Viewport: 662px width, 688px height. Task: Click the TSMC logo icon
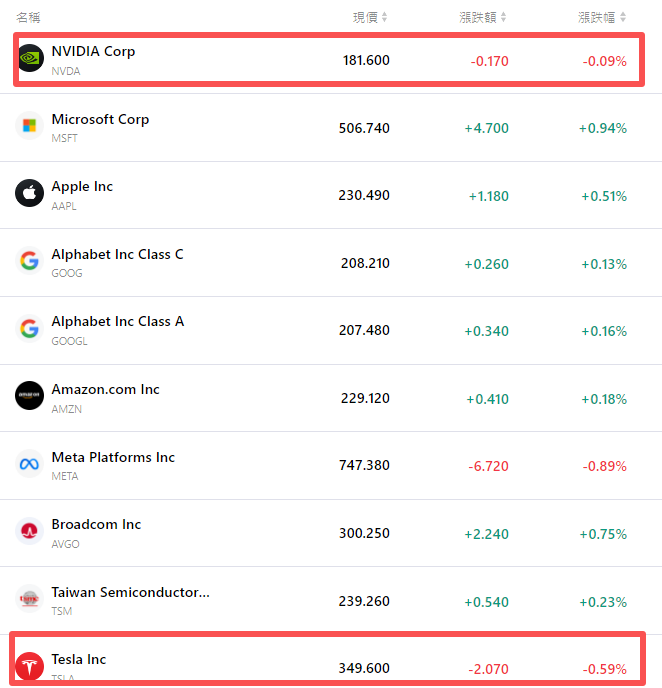[x=30, y=599]
